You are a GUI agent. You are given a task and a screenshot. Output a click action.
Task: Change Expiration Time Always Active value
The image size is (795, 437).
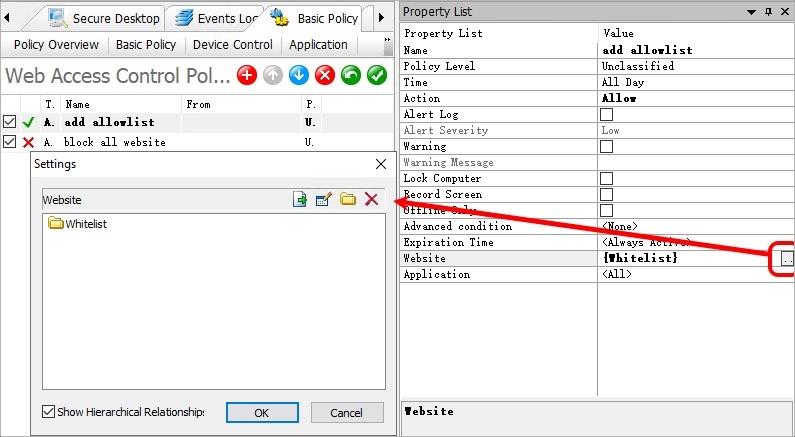[696, 242]
